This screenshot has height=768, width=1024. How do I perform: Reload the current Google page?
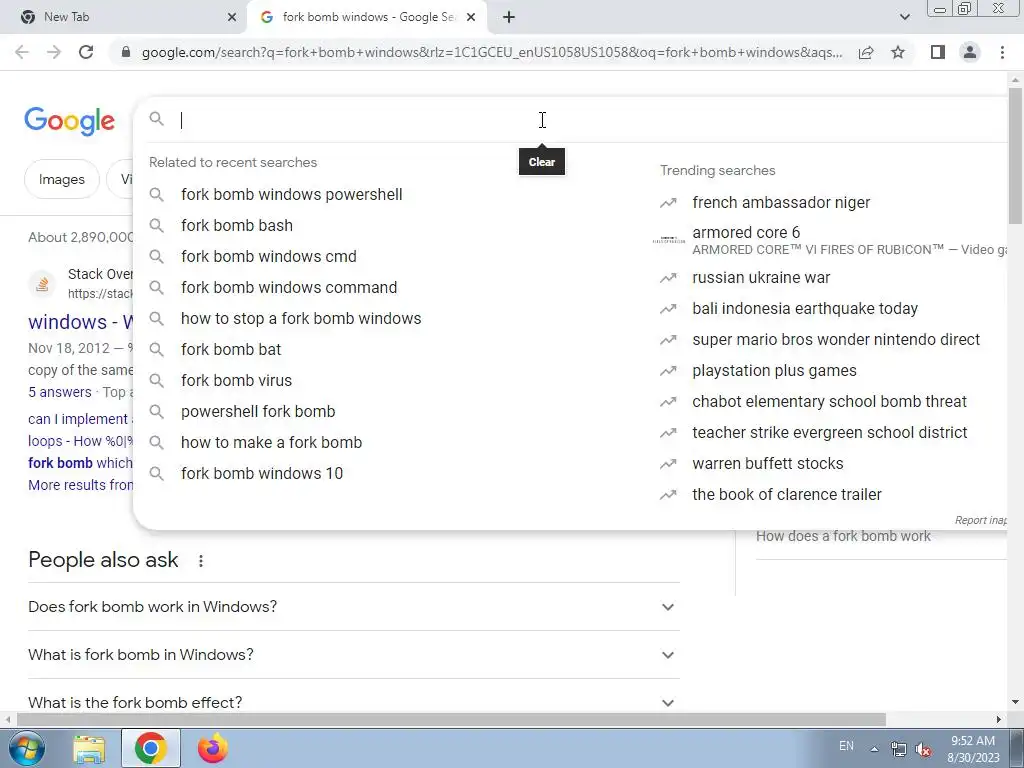[x=86, y=52]
